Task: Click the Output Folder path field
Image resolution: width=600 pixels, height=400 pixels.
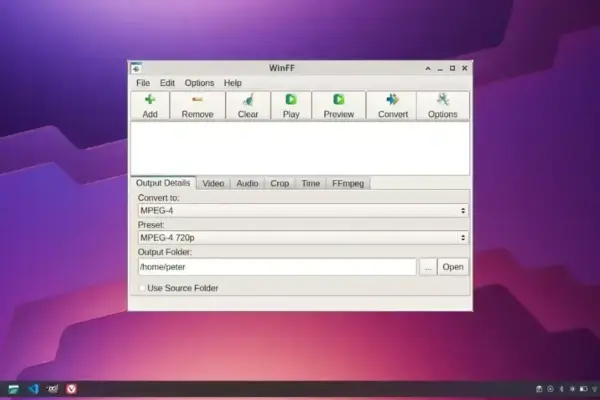Action: coord(277,267)
